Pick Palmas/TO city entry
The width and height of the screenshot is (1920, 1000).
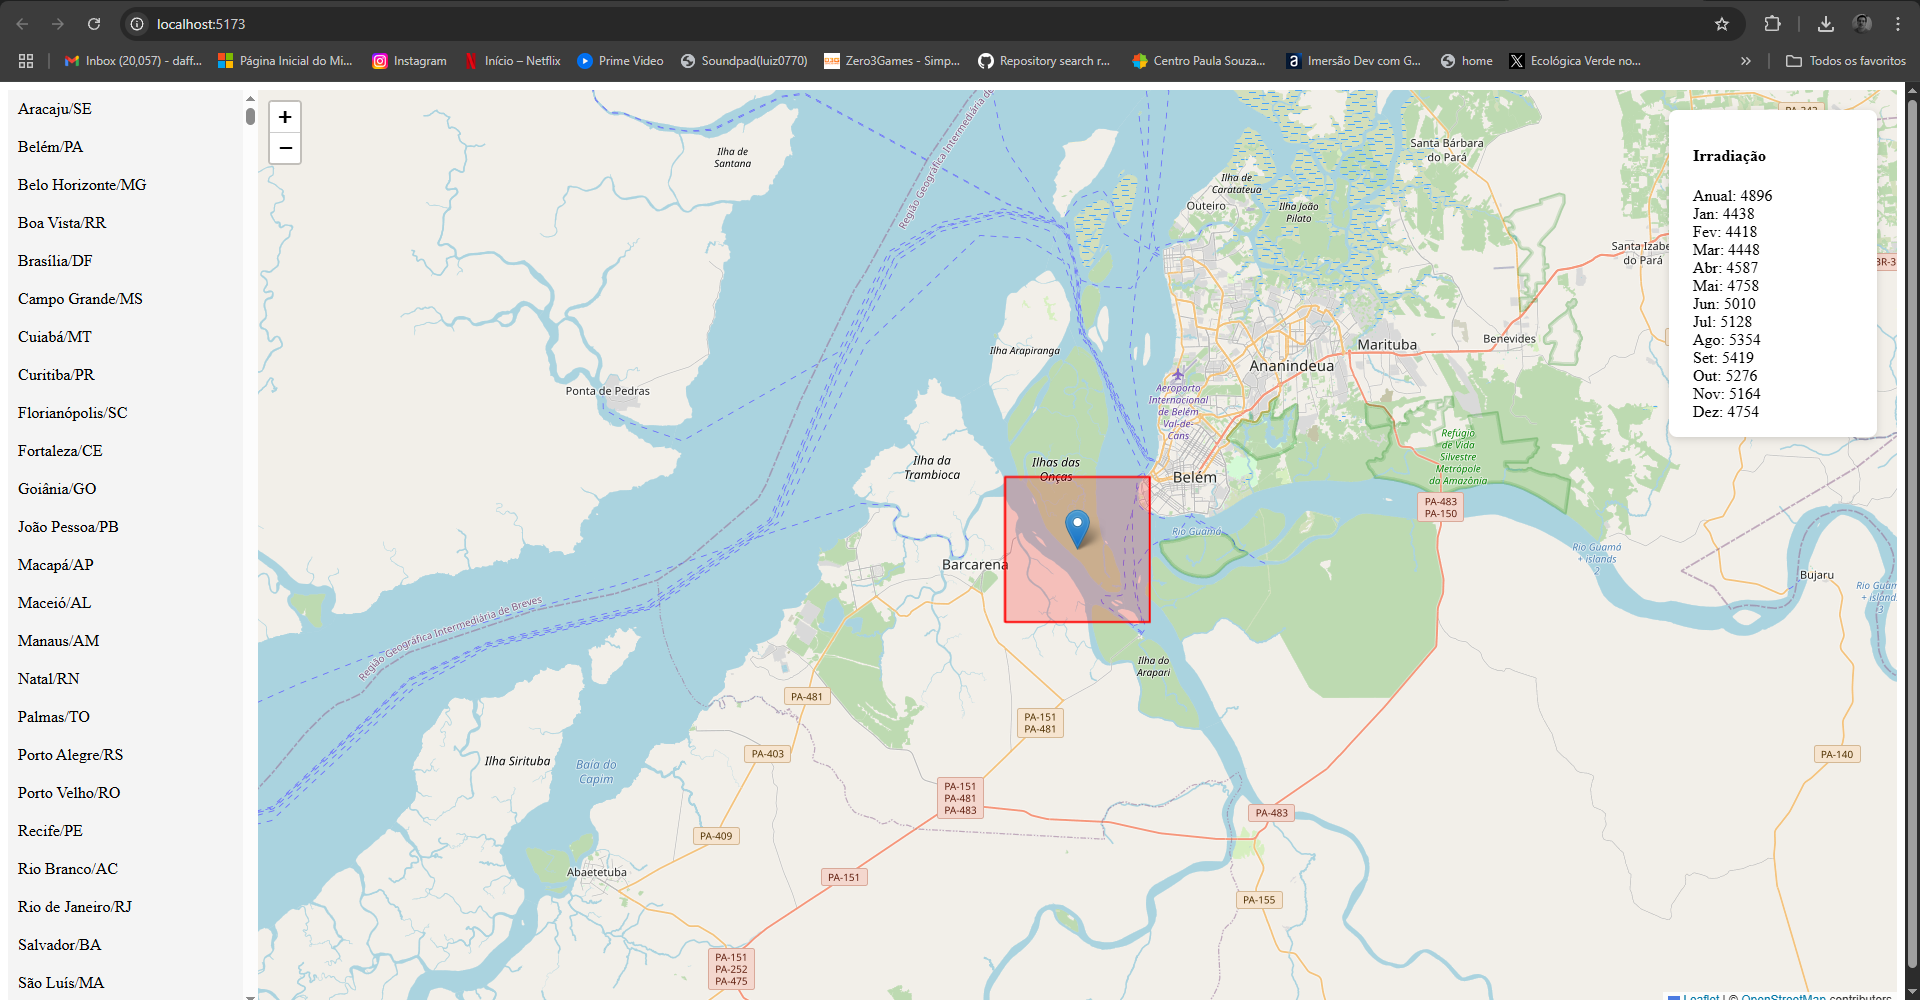(x=125, y=717)
